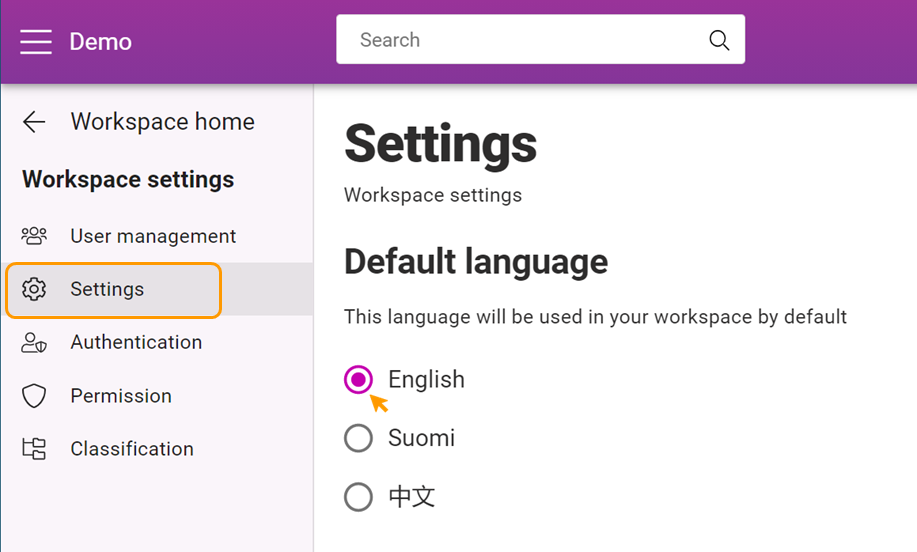Click the back arrow icon

pos(34,122)
